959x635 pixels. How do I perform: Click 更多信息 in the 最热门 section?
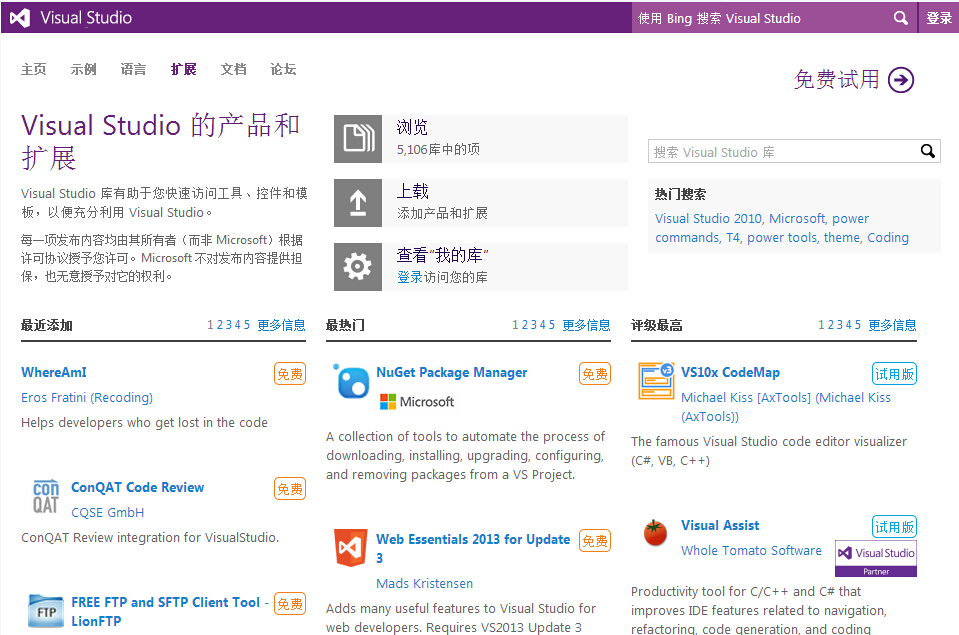587,325
